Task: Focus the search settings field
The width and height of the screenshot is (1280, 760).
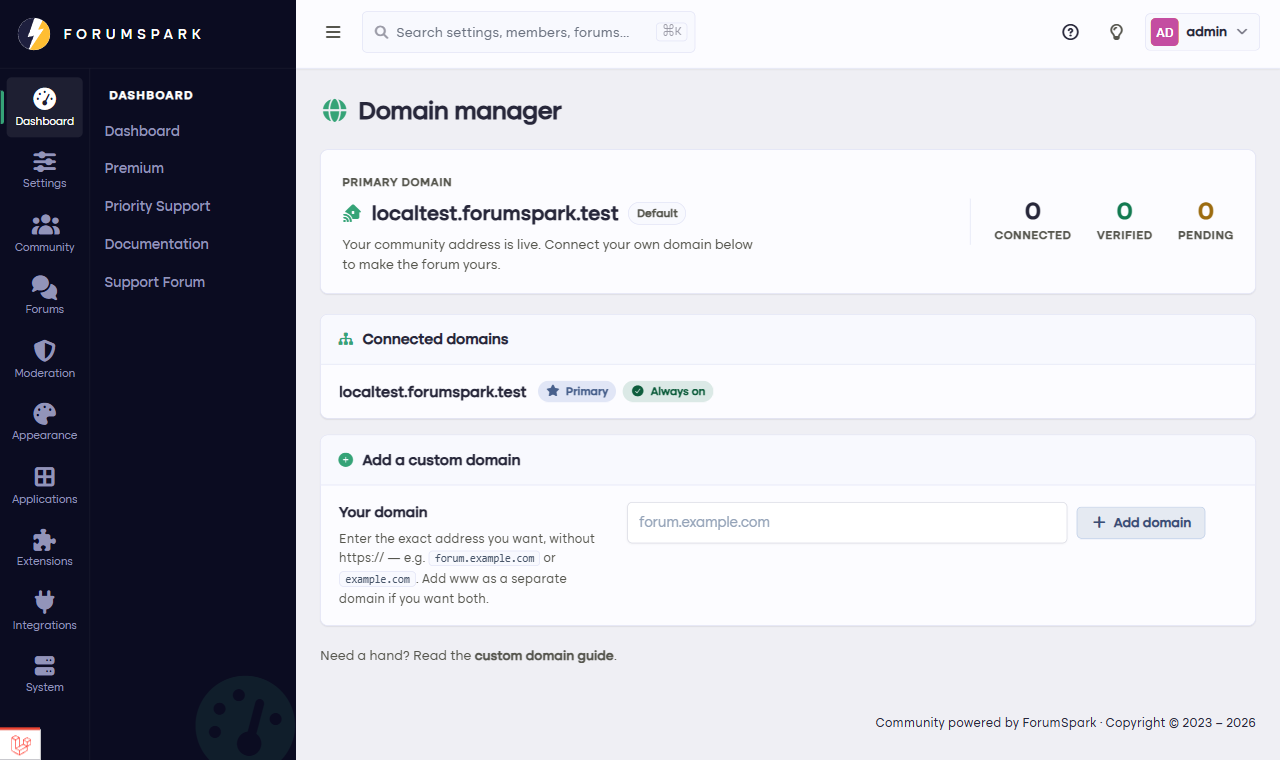Action: (x=528, y=32)
